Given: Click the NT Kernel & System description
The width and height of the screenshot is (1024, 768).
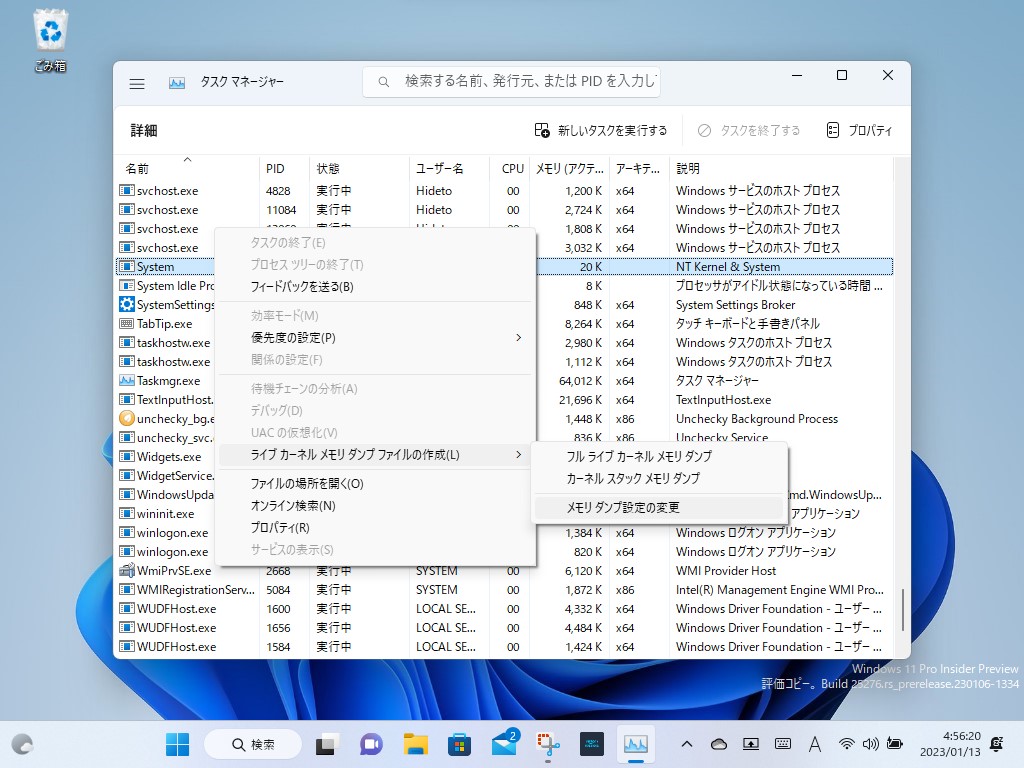Looking at the screenshot, I should [x=728, y=266].
